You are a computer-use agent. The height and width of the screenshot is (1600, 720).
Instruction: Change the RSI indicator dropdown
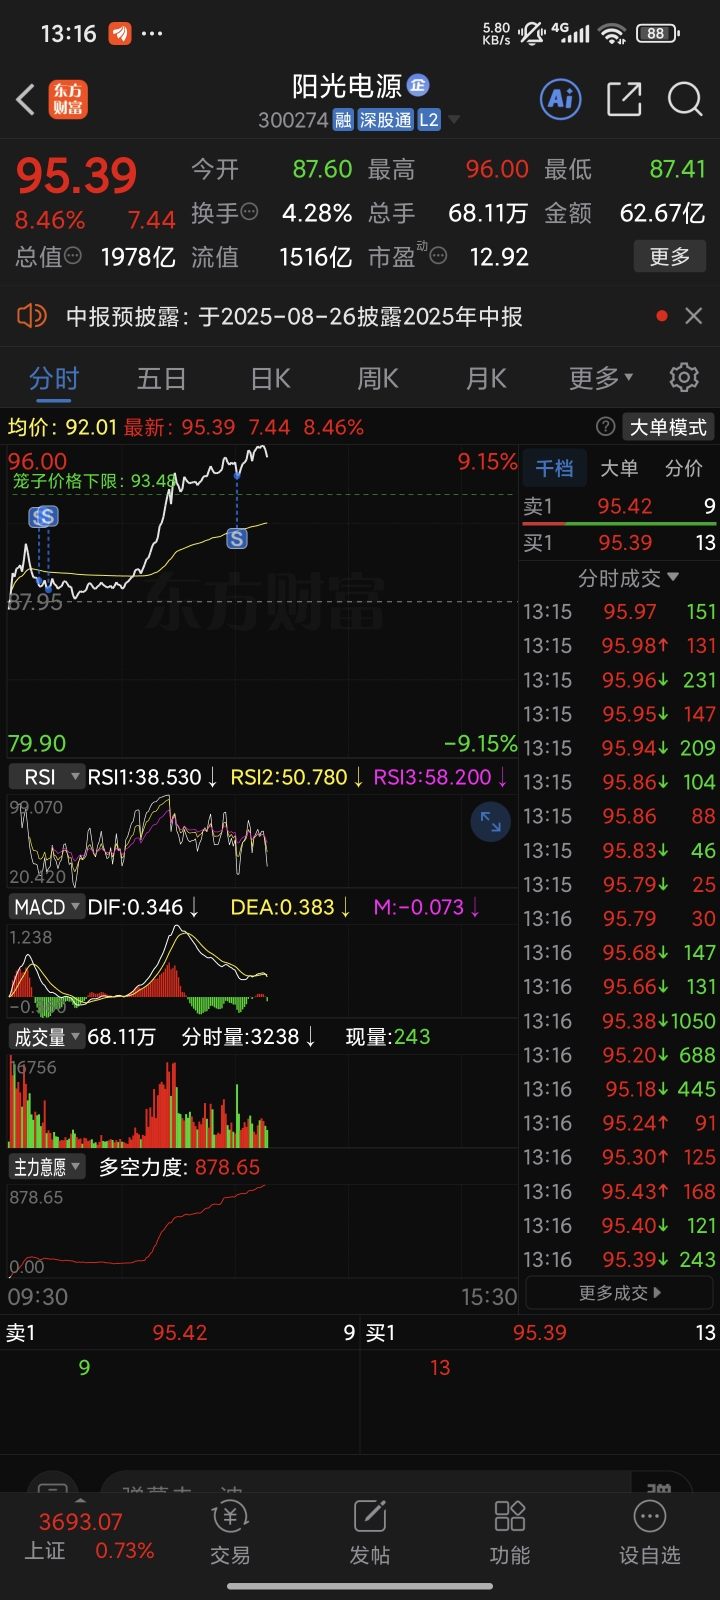pyautogui.click(x=46, y=777)
